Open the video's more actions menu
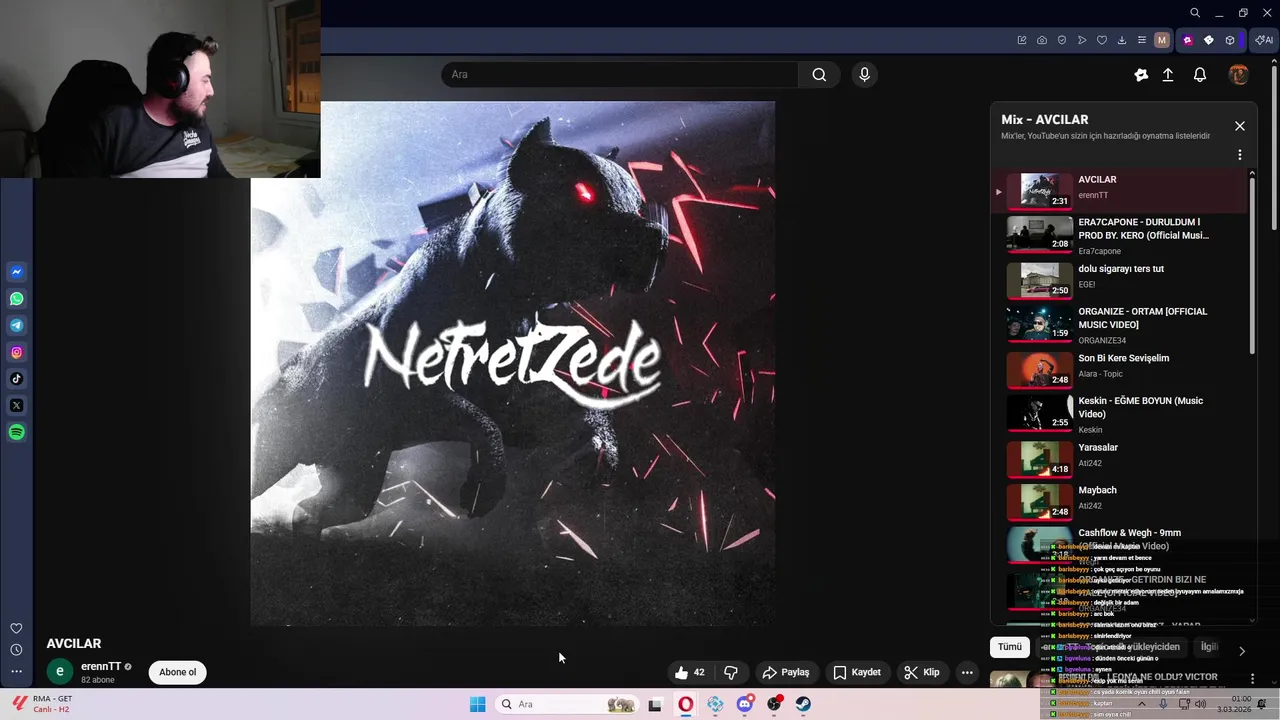The width and height of the screenshot is (1280, 720). point(967,672)
